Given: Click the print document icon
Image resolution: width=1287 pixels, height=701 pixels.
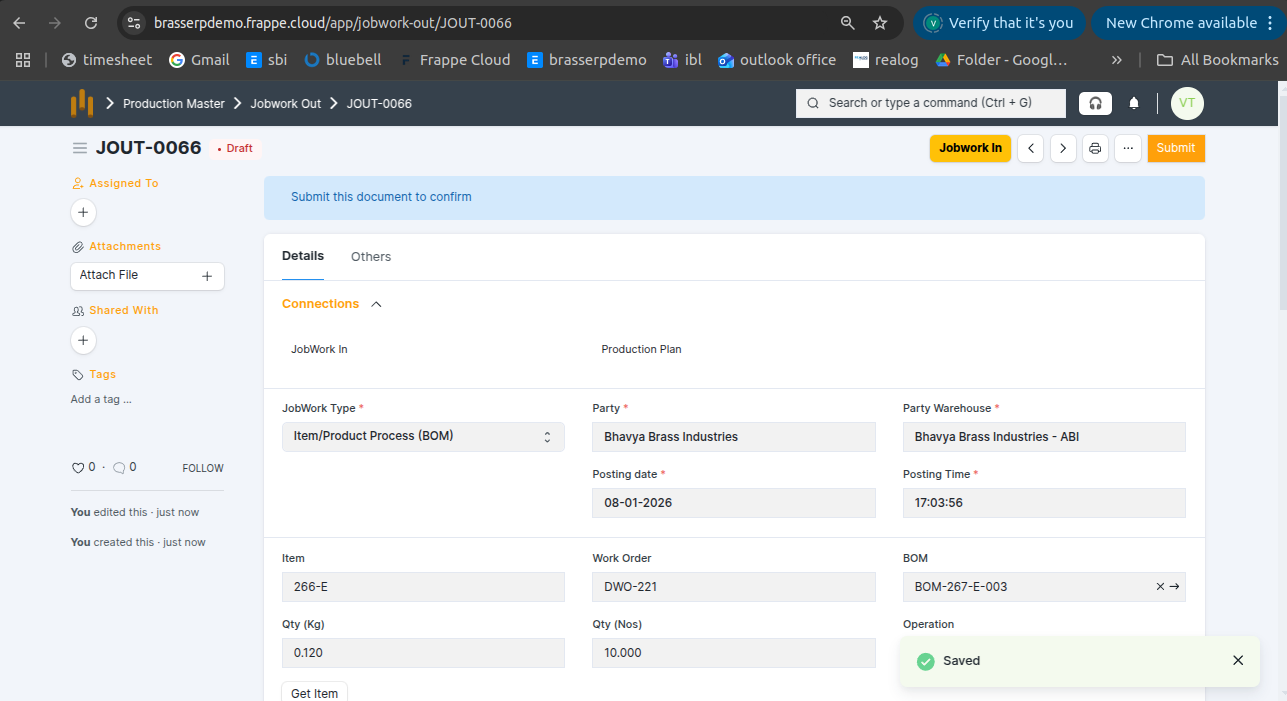Looking at the screenshot, I should pos(1095,148).
